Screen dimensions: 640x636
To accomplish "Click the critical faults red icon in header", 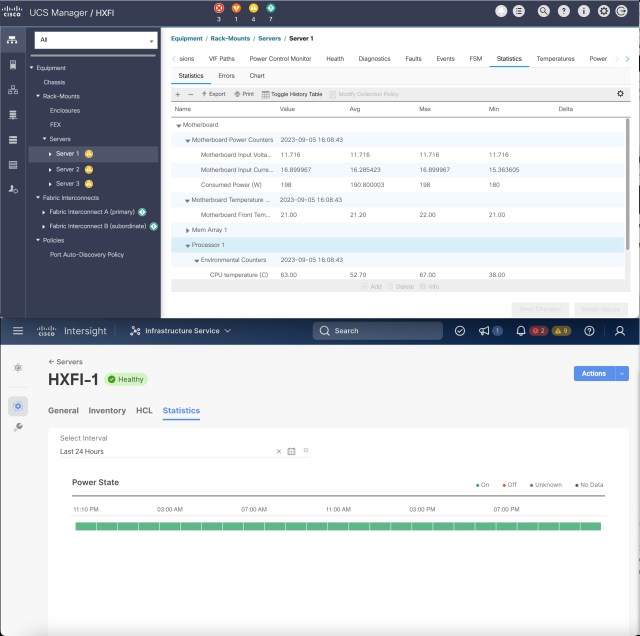I will pyautogui.click(x=219, y=8).
